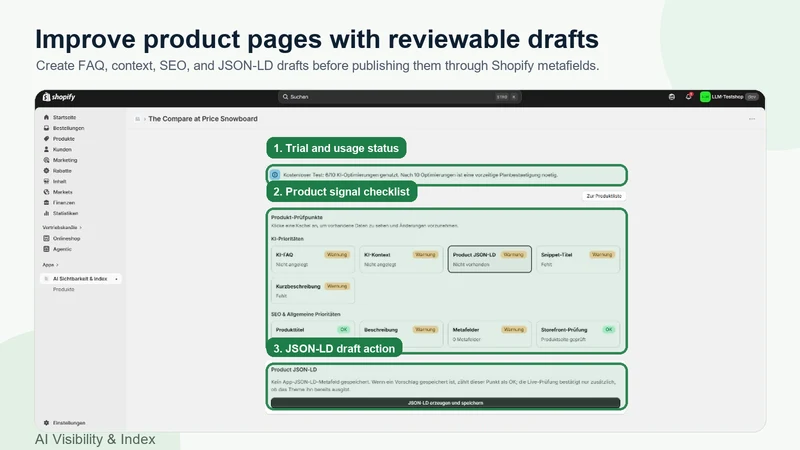Open Bestellungen orders icon in sidebar
800x450 pixels.
point(46,128)
